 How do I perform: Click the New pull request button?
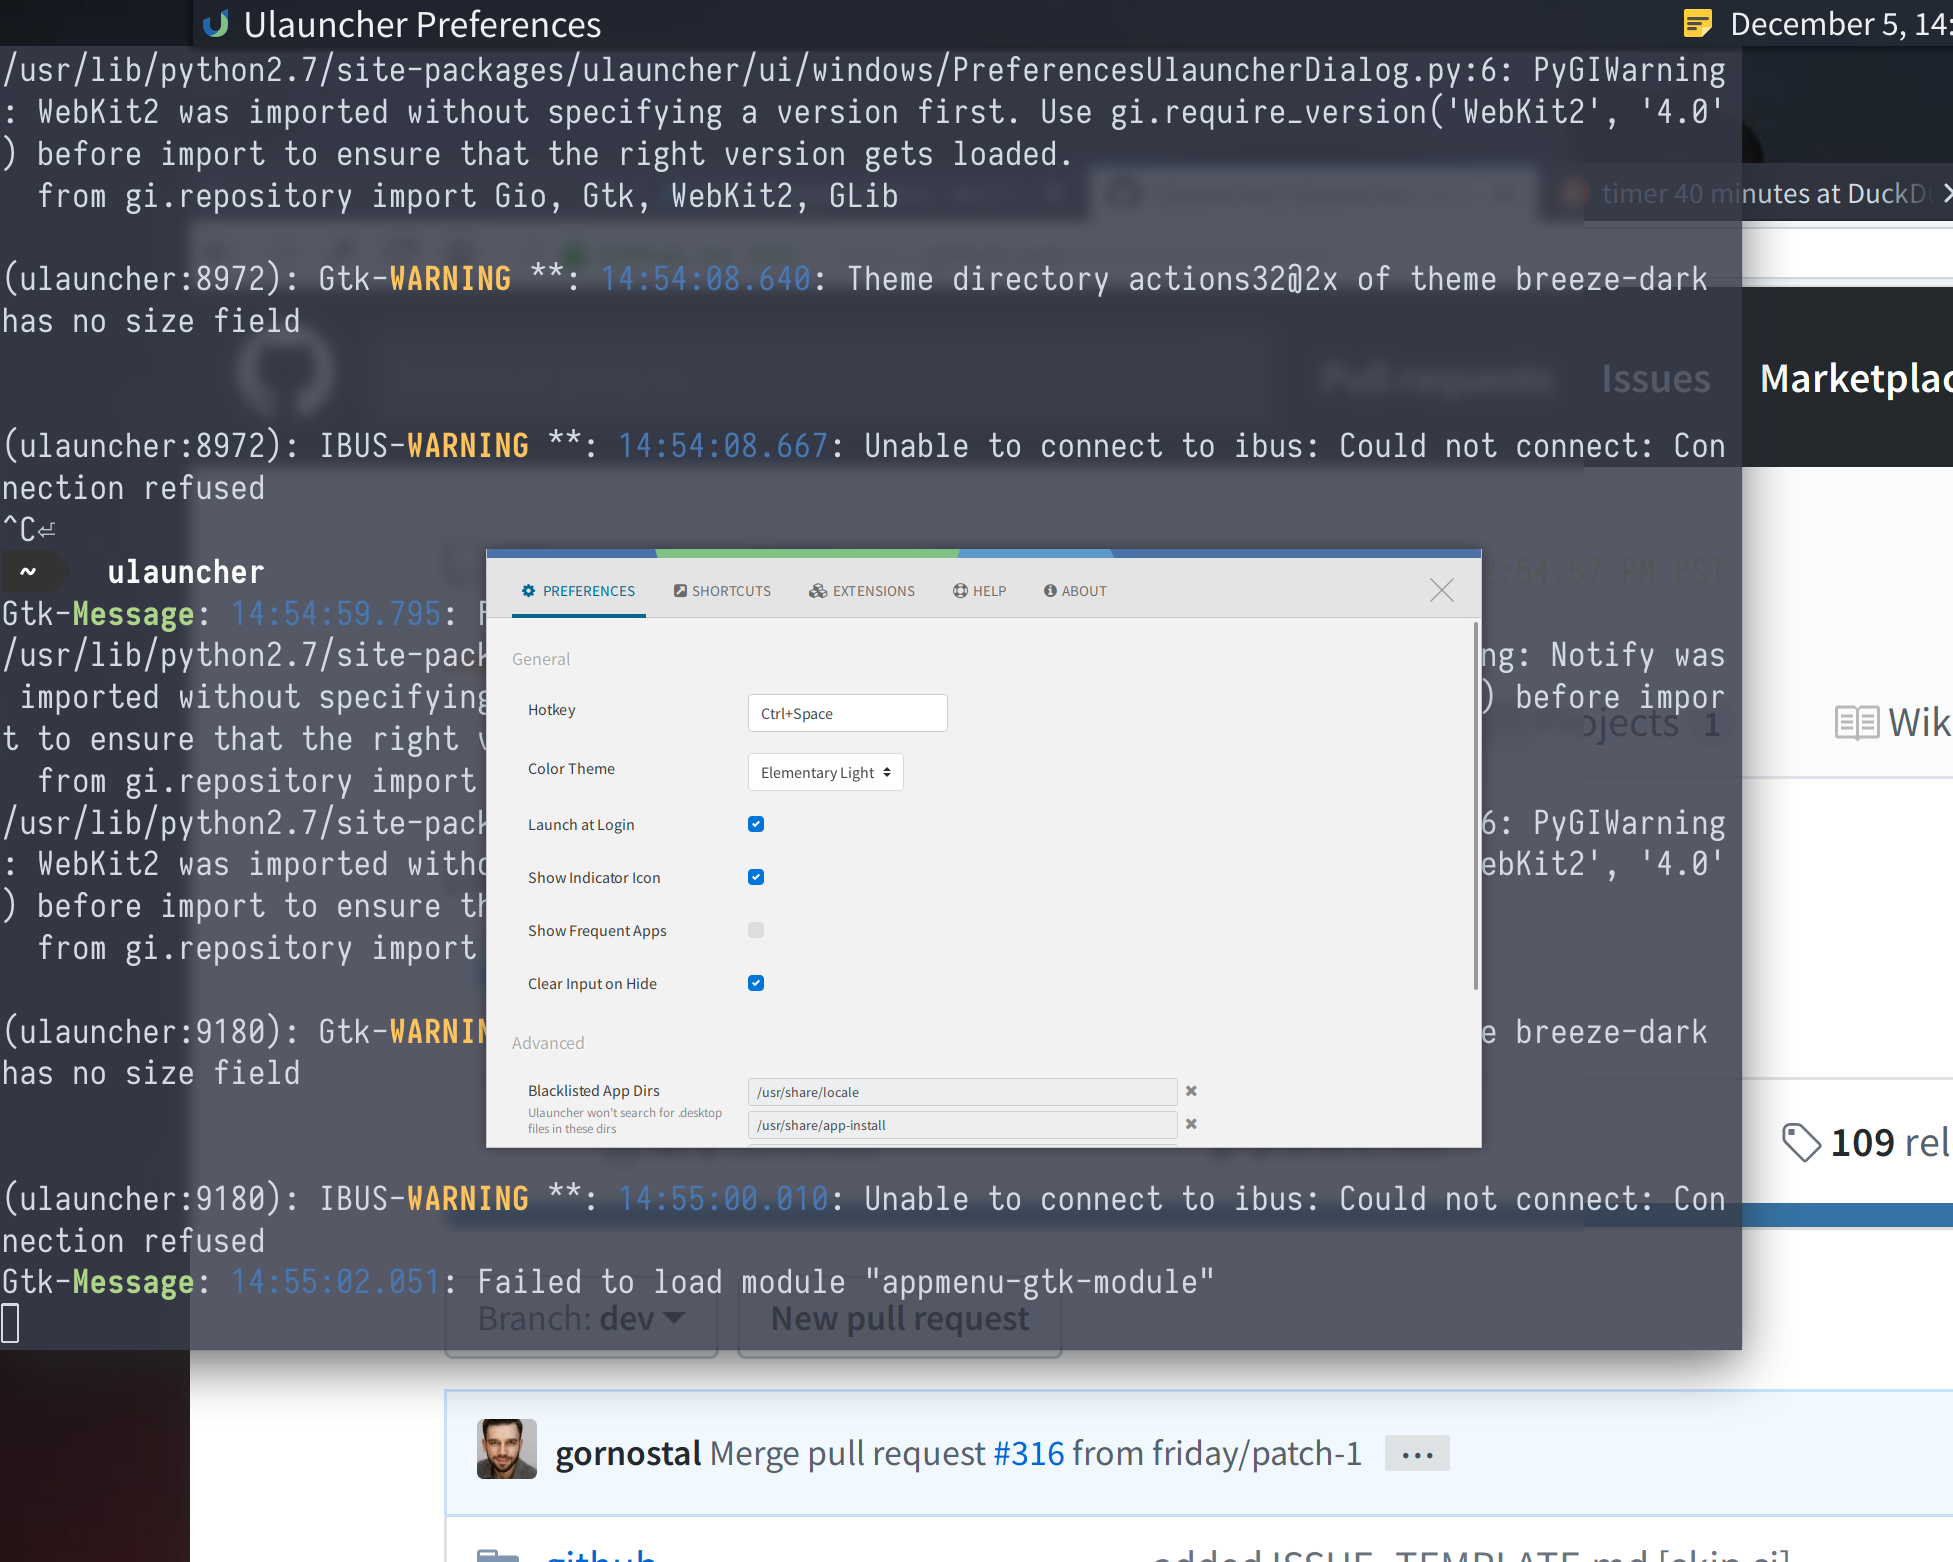[899, 1318]
